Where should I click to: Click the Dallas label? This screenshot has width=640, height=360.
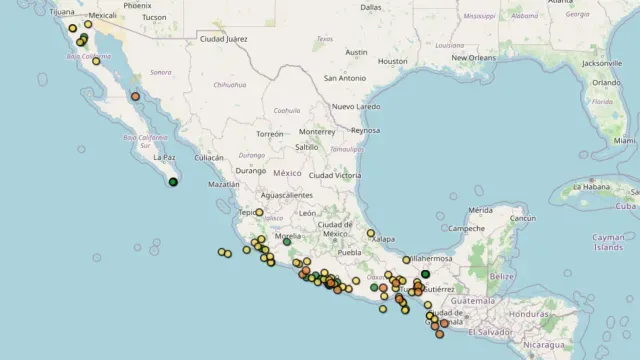371,7
